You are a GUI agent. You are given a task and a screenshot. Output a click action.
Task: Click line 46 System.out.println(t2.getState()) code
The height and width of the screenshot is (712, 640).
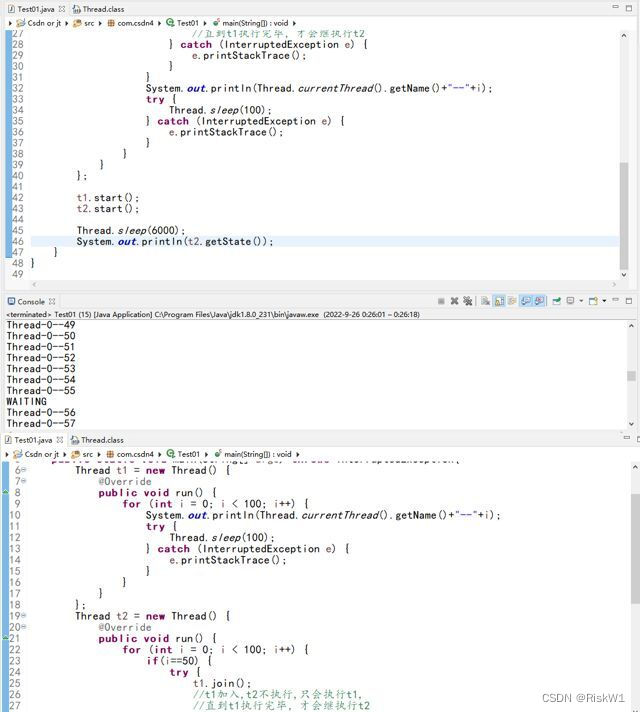coord(175,242)
